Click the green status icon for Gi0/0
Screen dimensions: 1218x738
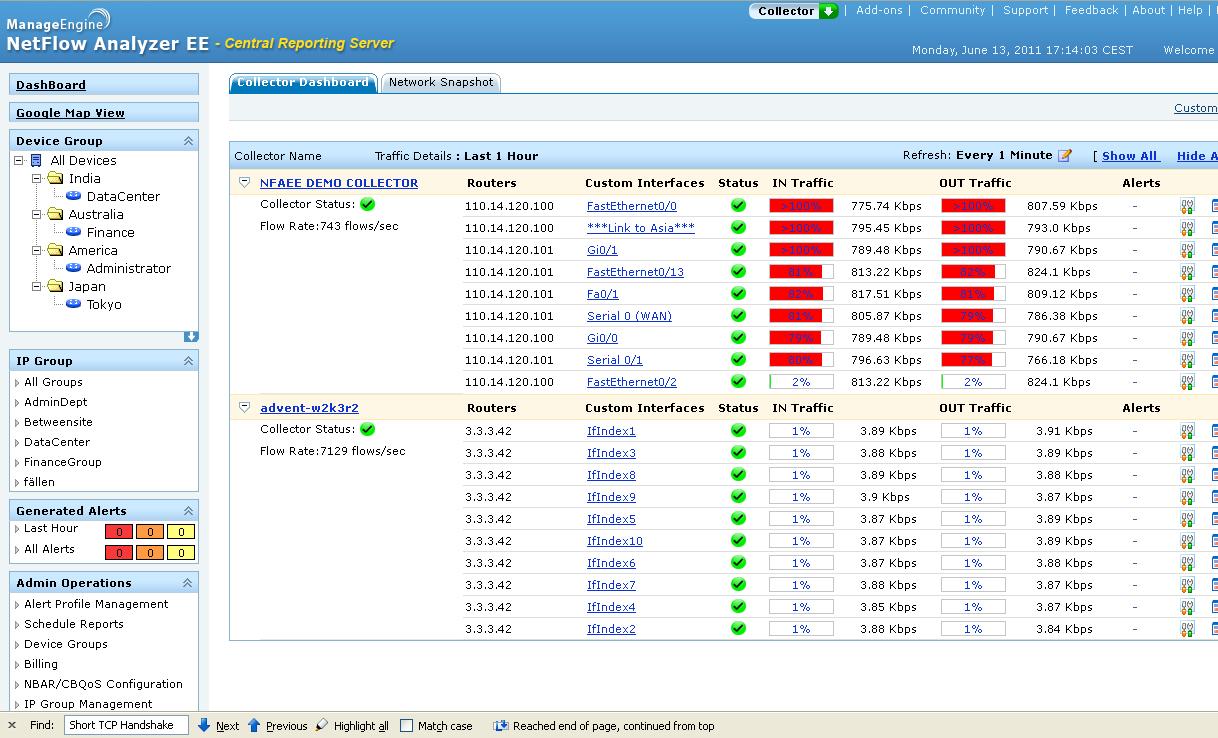[738, 338]
